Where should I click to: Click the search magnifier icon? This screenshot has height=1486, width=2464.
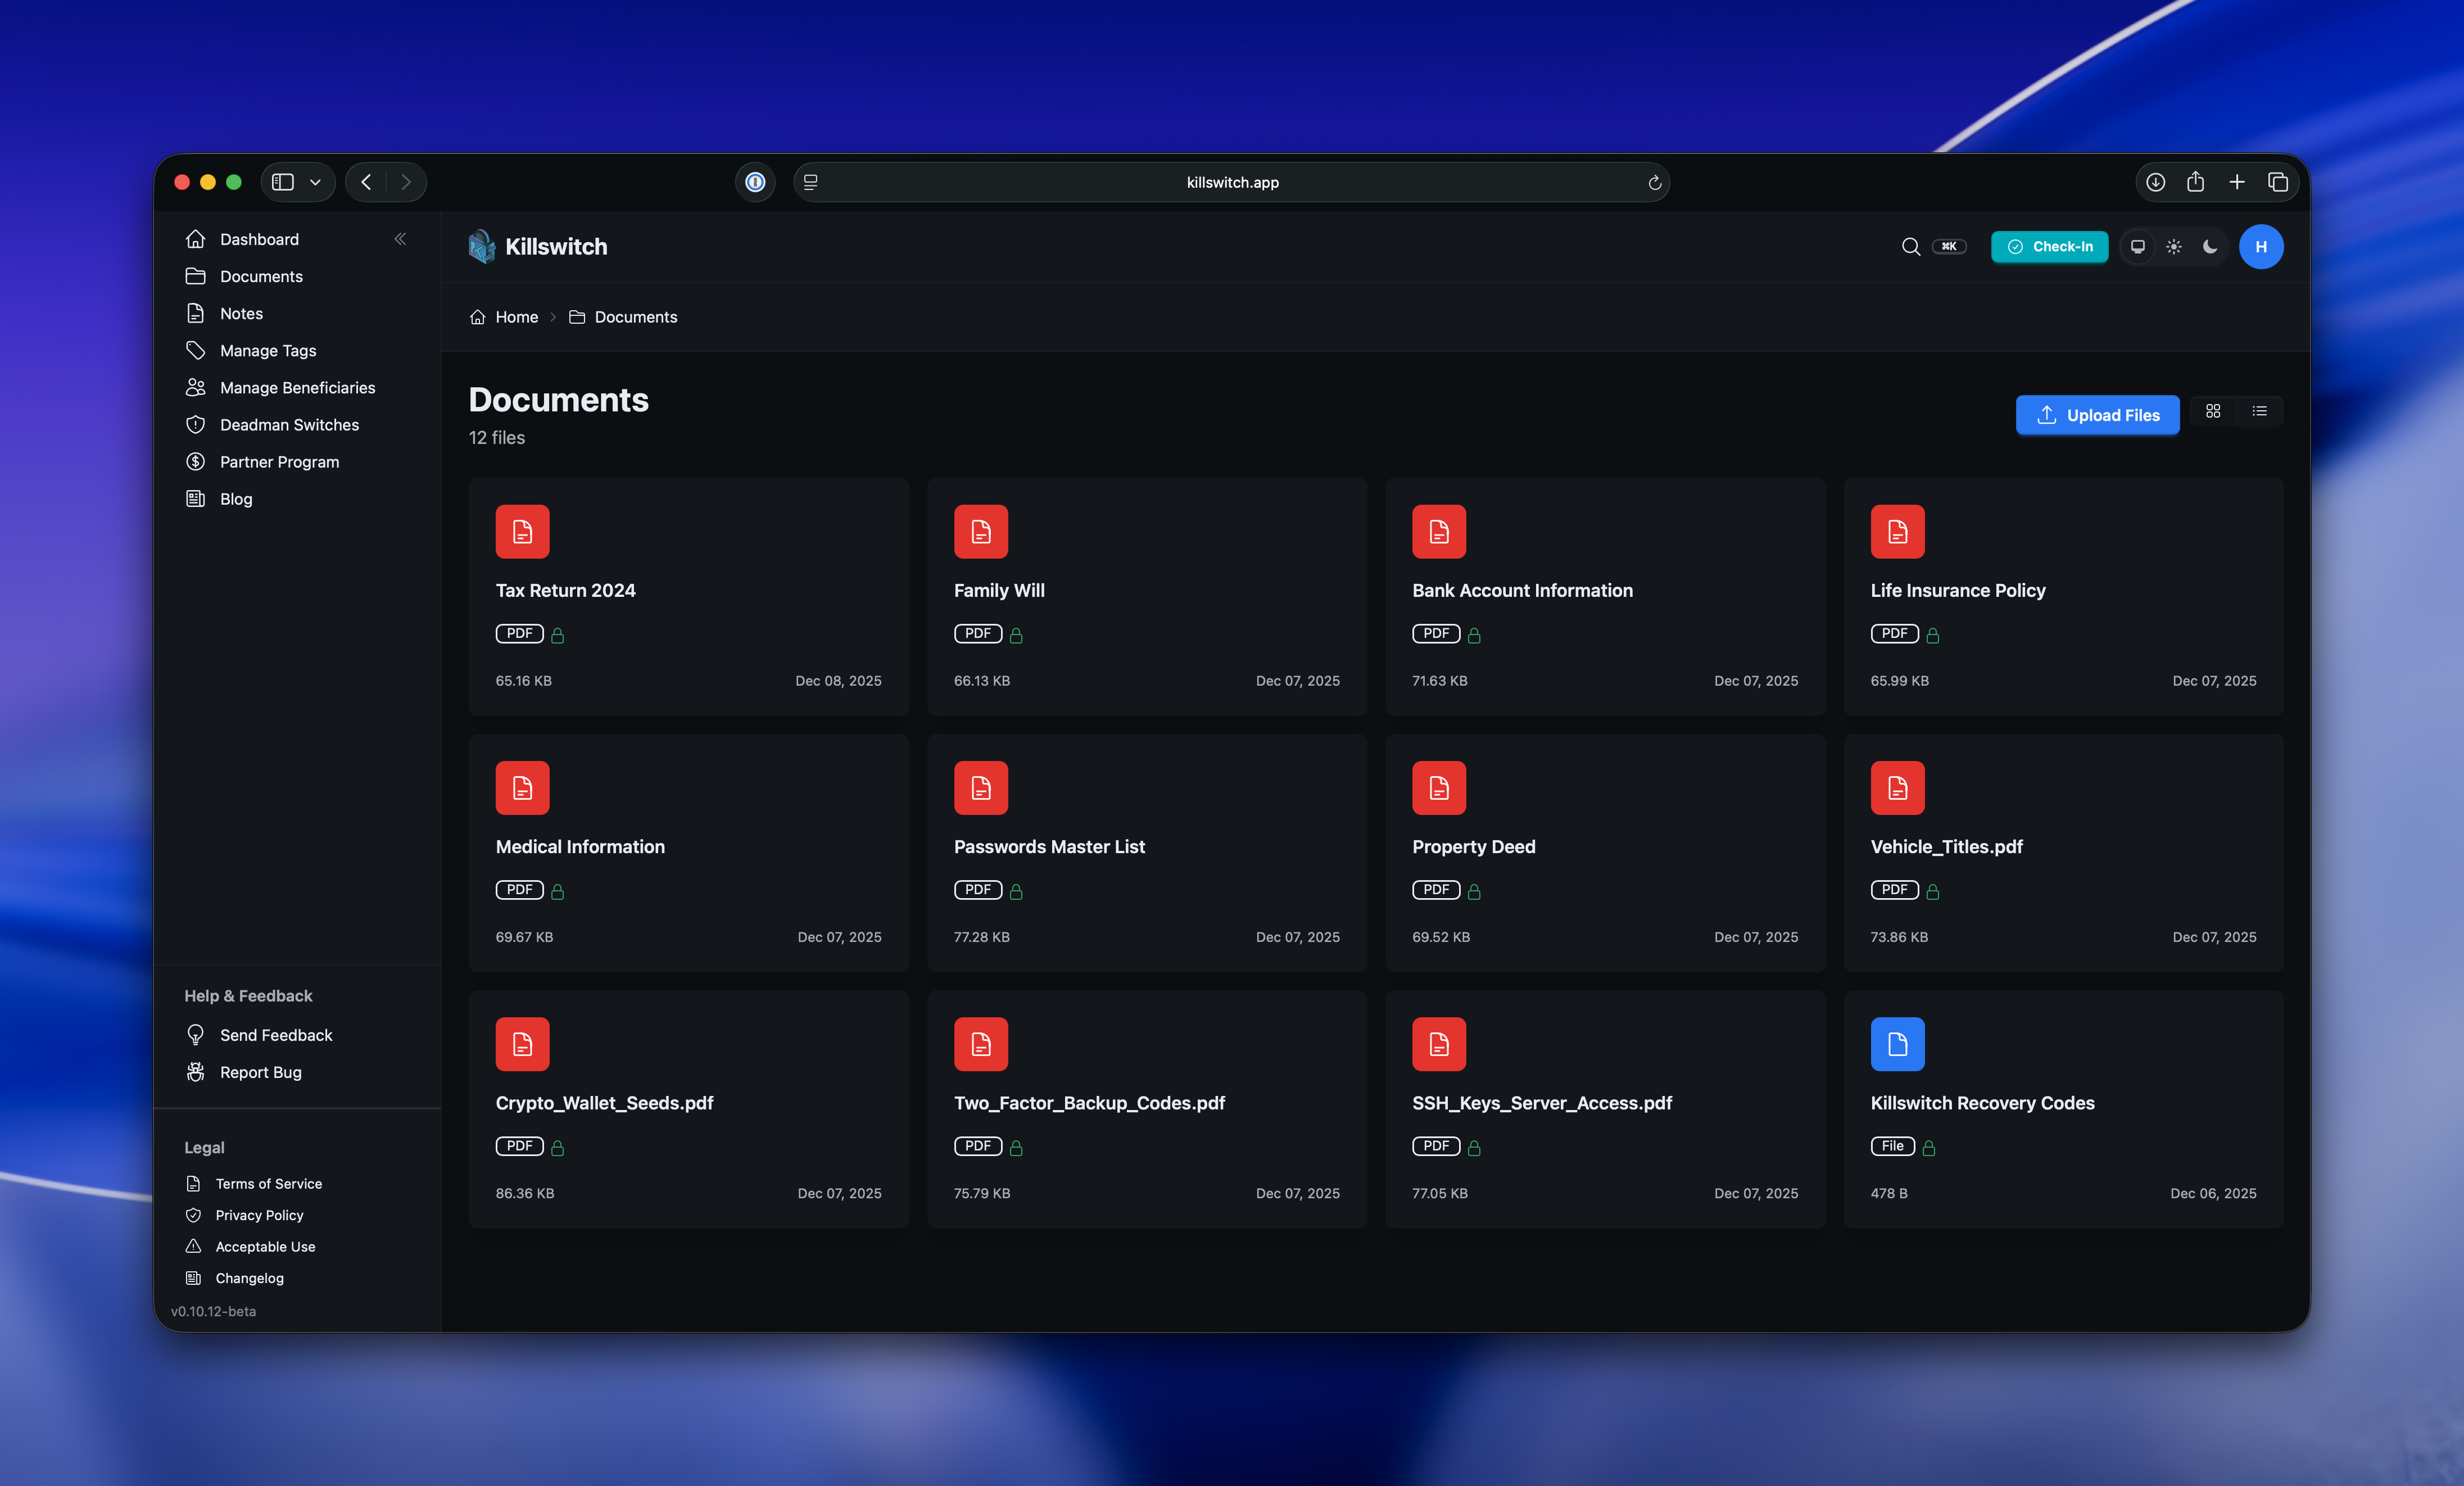click(1910, 247)
